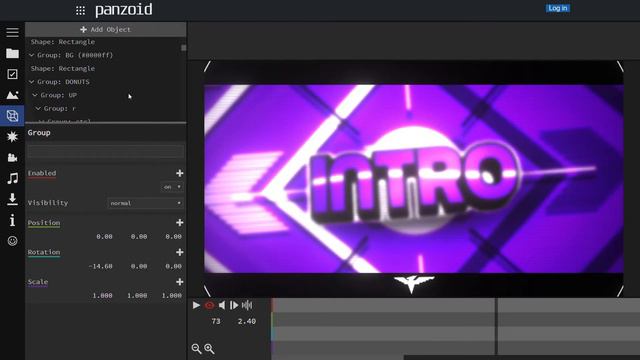Click Position Z value 0.00

coord(173,236)
